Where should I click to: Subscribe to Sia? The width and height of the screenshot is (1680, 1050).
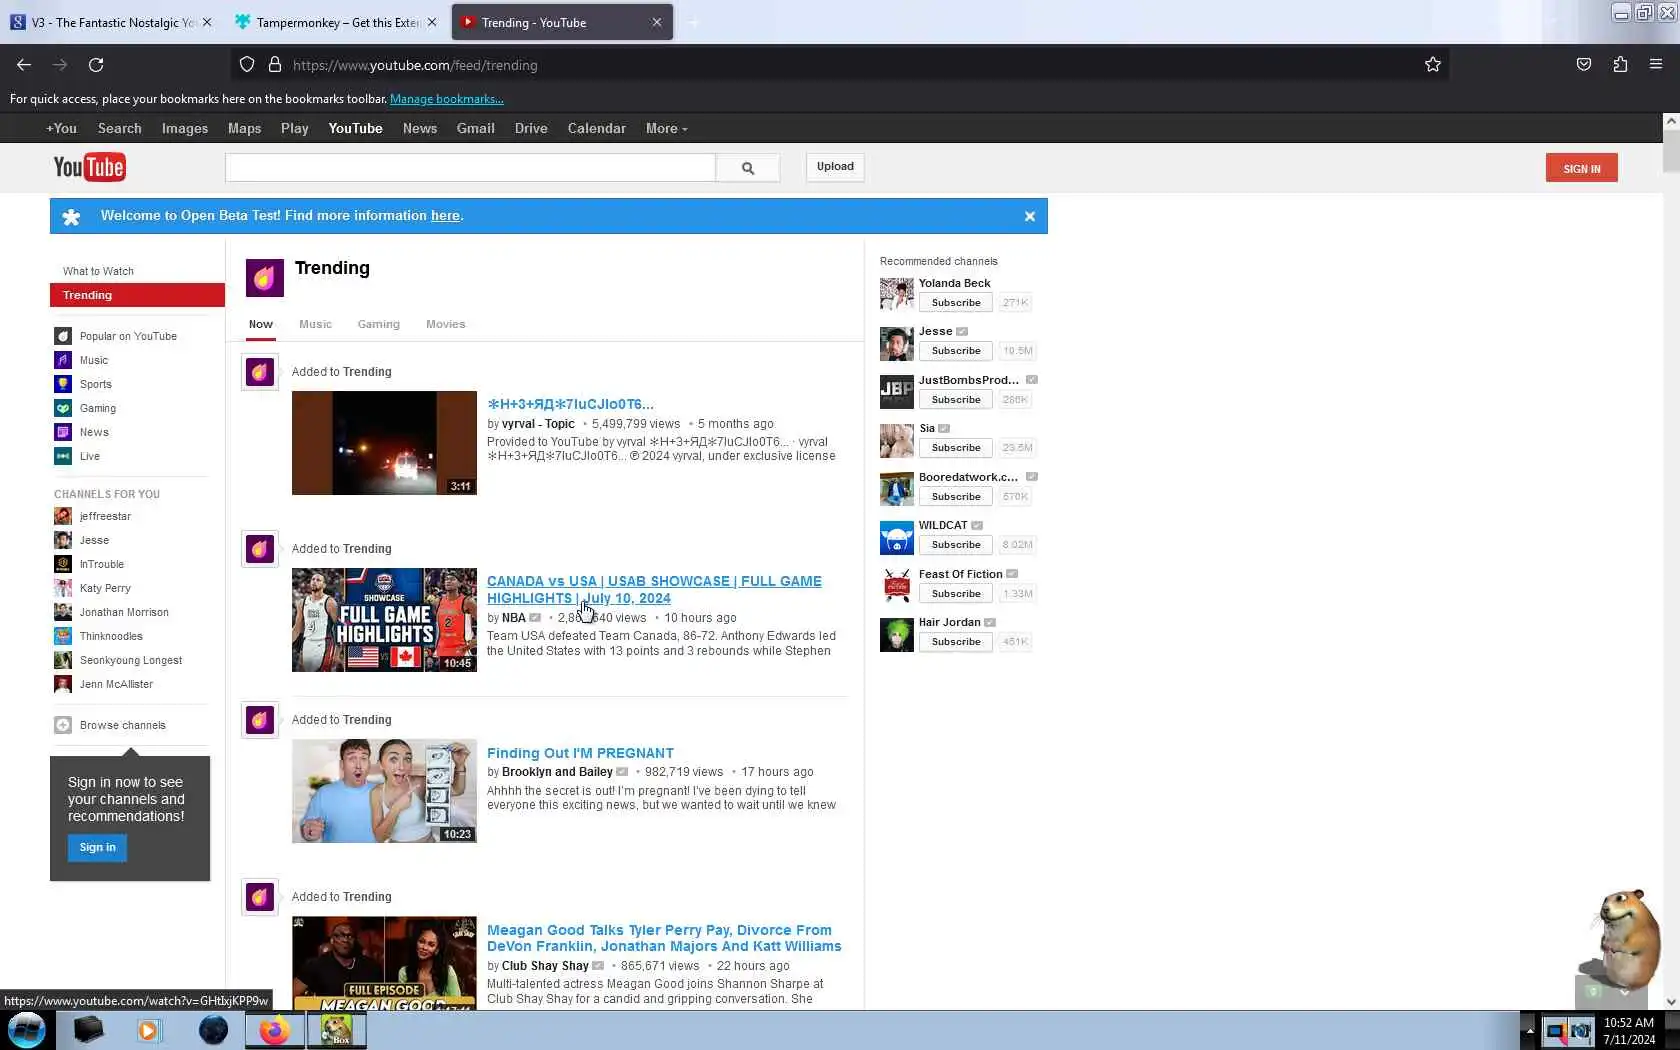click(956, 448)
